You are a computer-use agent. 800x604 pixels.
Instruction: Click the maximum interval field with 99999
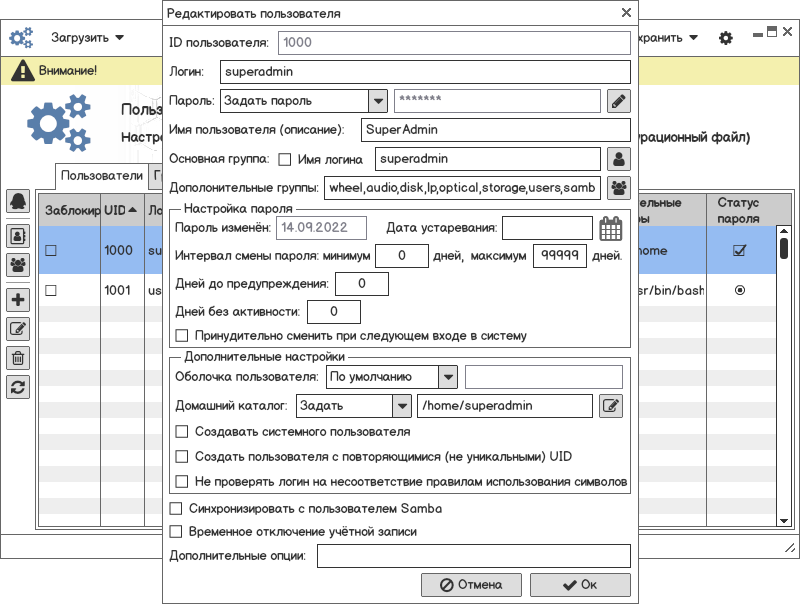coord(560,256)
